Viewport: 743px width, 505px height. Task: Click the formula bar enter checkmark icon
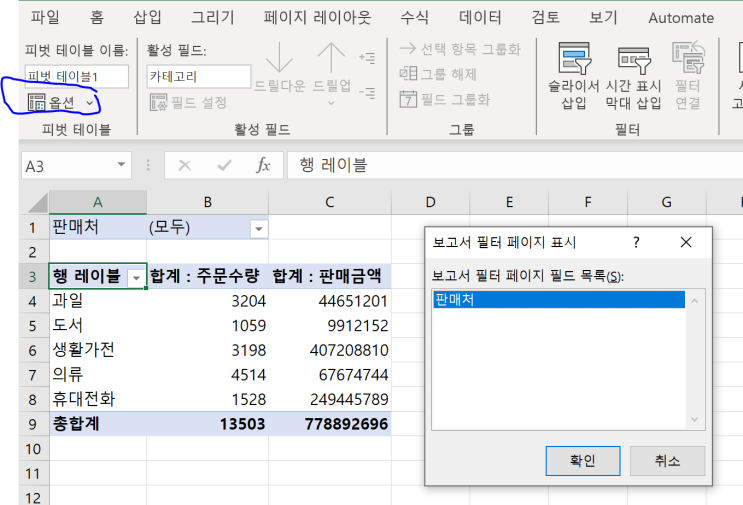coord(224,165)
